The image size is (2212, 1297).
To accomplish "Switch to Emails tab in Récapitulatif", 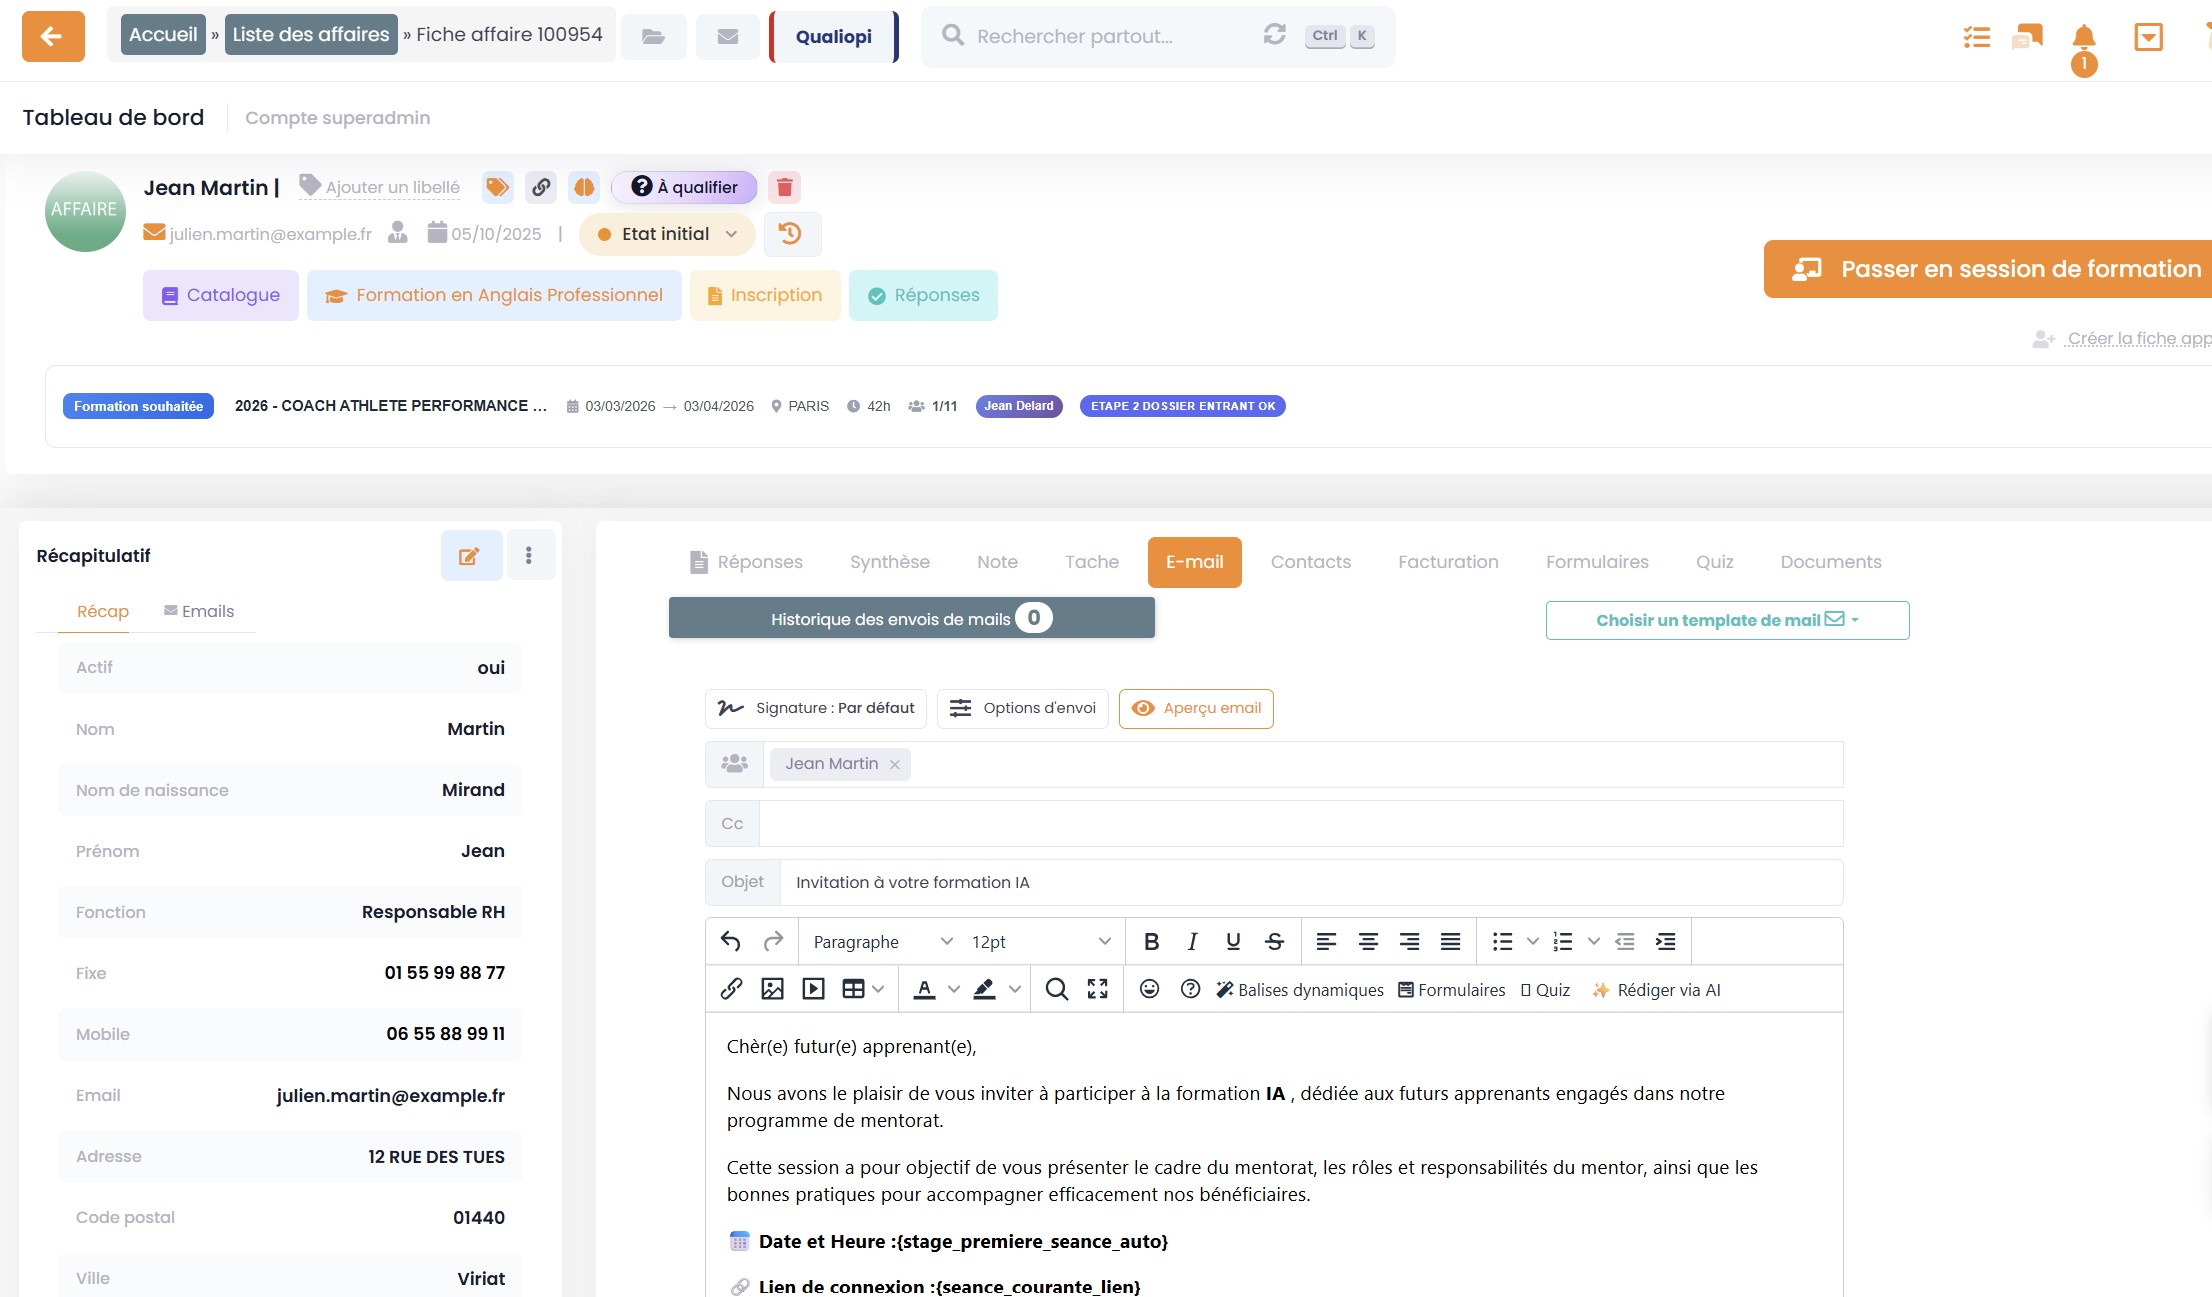I will pos(199,612).
